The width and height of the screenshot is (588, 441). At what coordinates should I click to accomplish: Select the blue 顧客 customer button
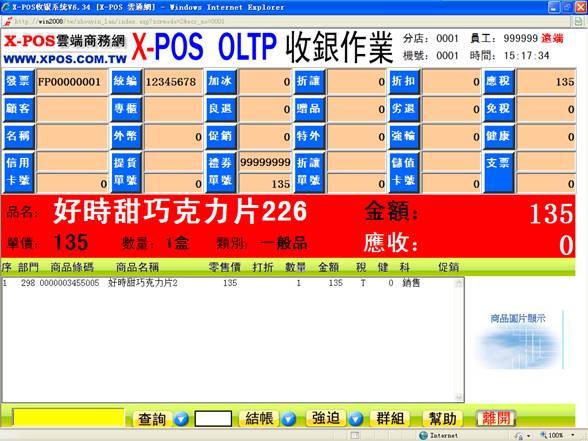[19, 109]
